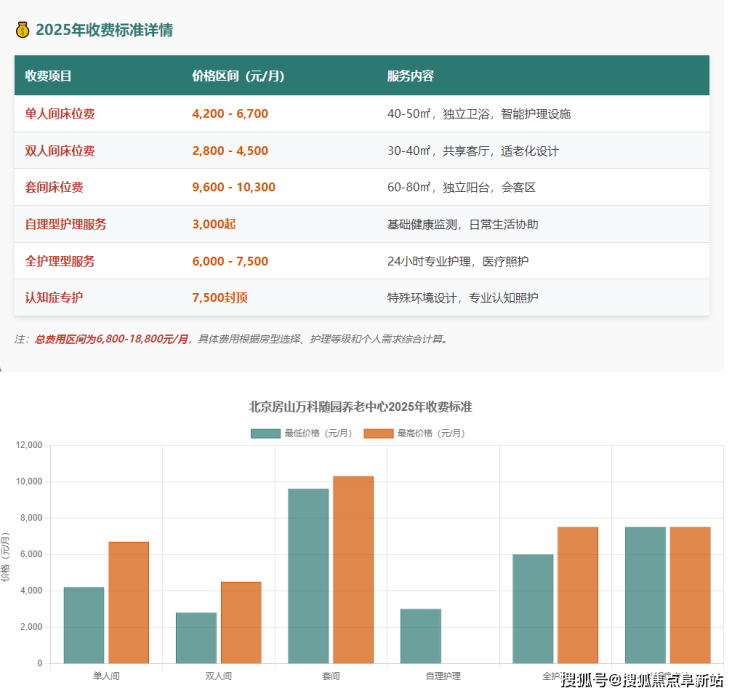The image size is (740, 696).
Task: Click the orange highest-price bar for 双人间
Action: click(241, 621)
